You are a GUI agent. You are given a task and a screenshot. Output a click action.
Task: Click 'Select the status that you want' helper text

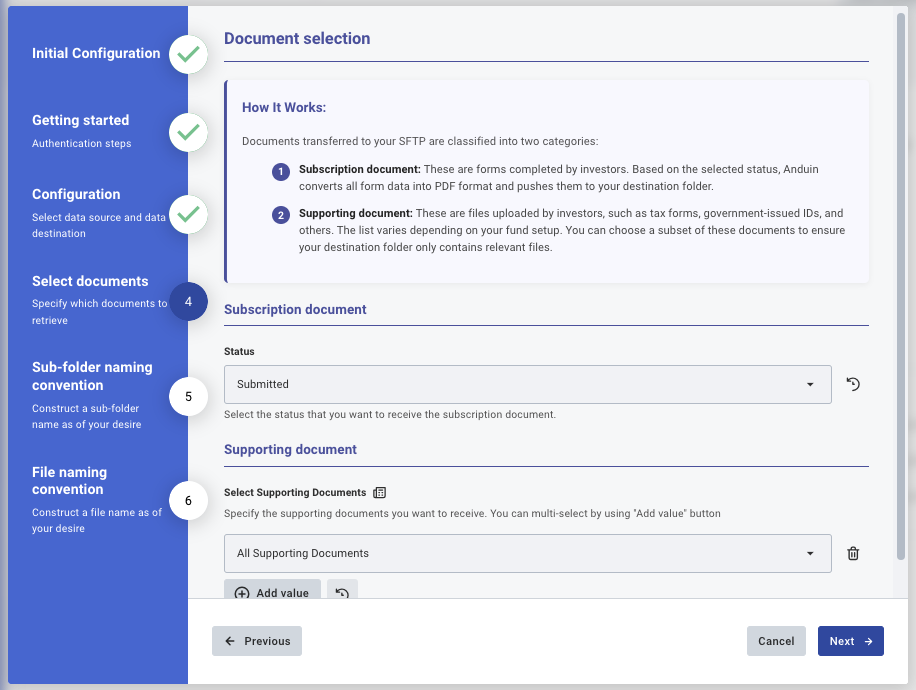point(390,414)
